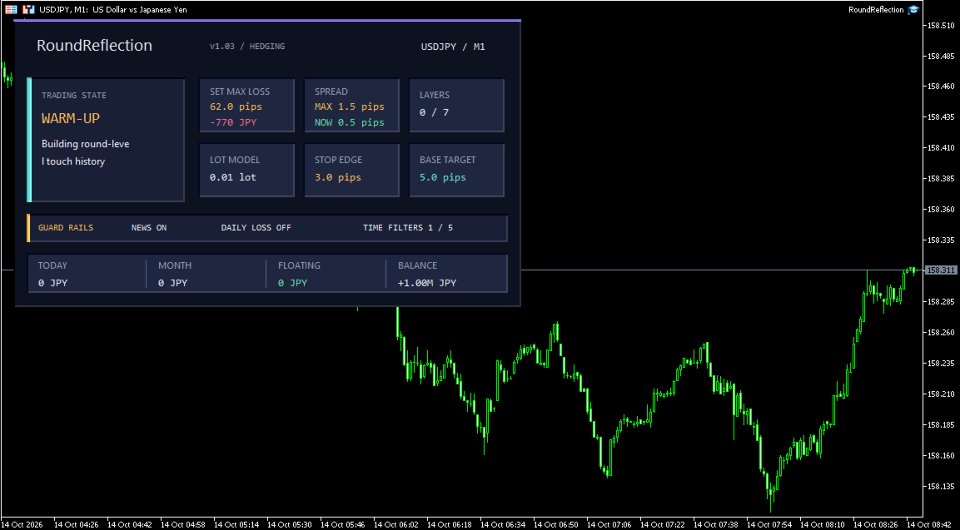
Task: Select the '0 JPY' value under TODAY
Action: 51,283
